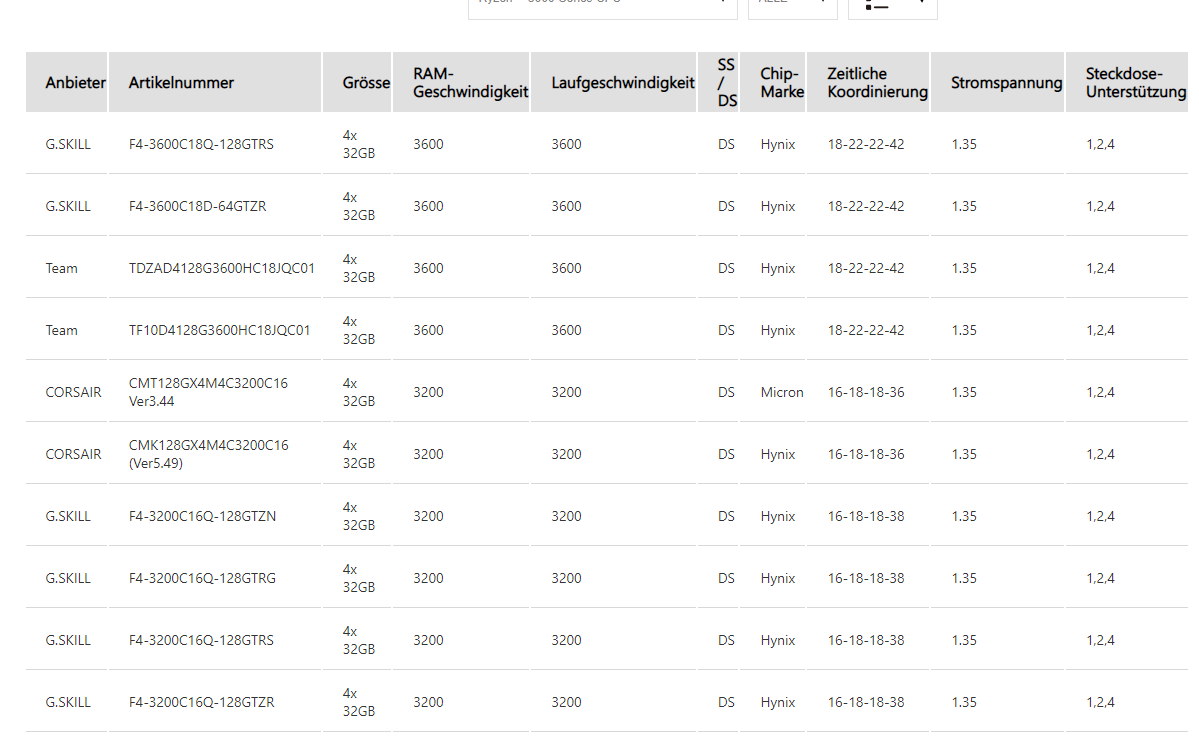Click timing 16-18-18-36 in CMK128GX4M4C3200C16 row

click(x=866, y=454)
